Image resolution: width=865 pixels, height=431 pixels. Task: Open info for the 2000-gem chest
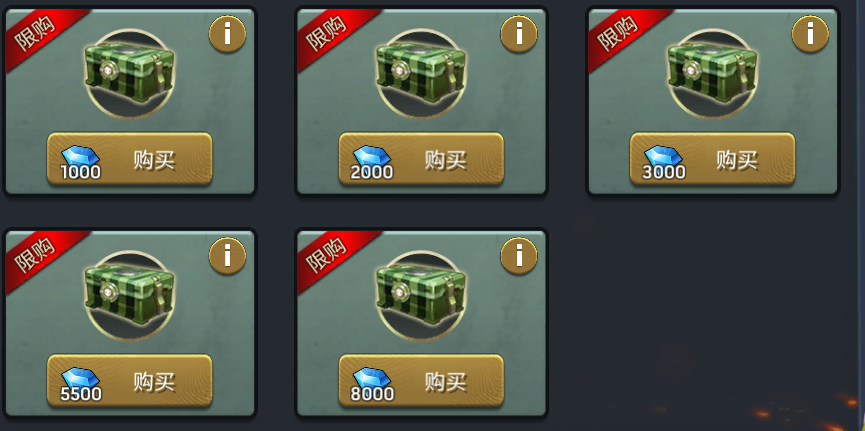click(x=519, y=34)
